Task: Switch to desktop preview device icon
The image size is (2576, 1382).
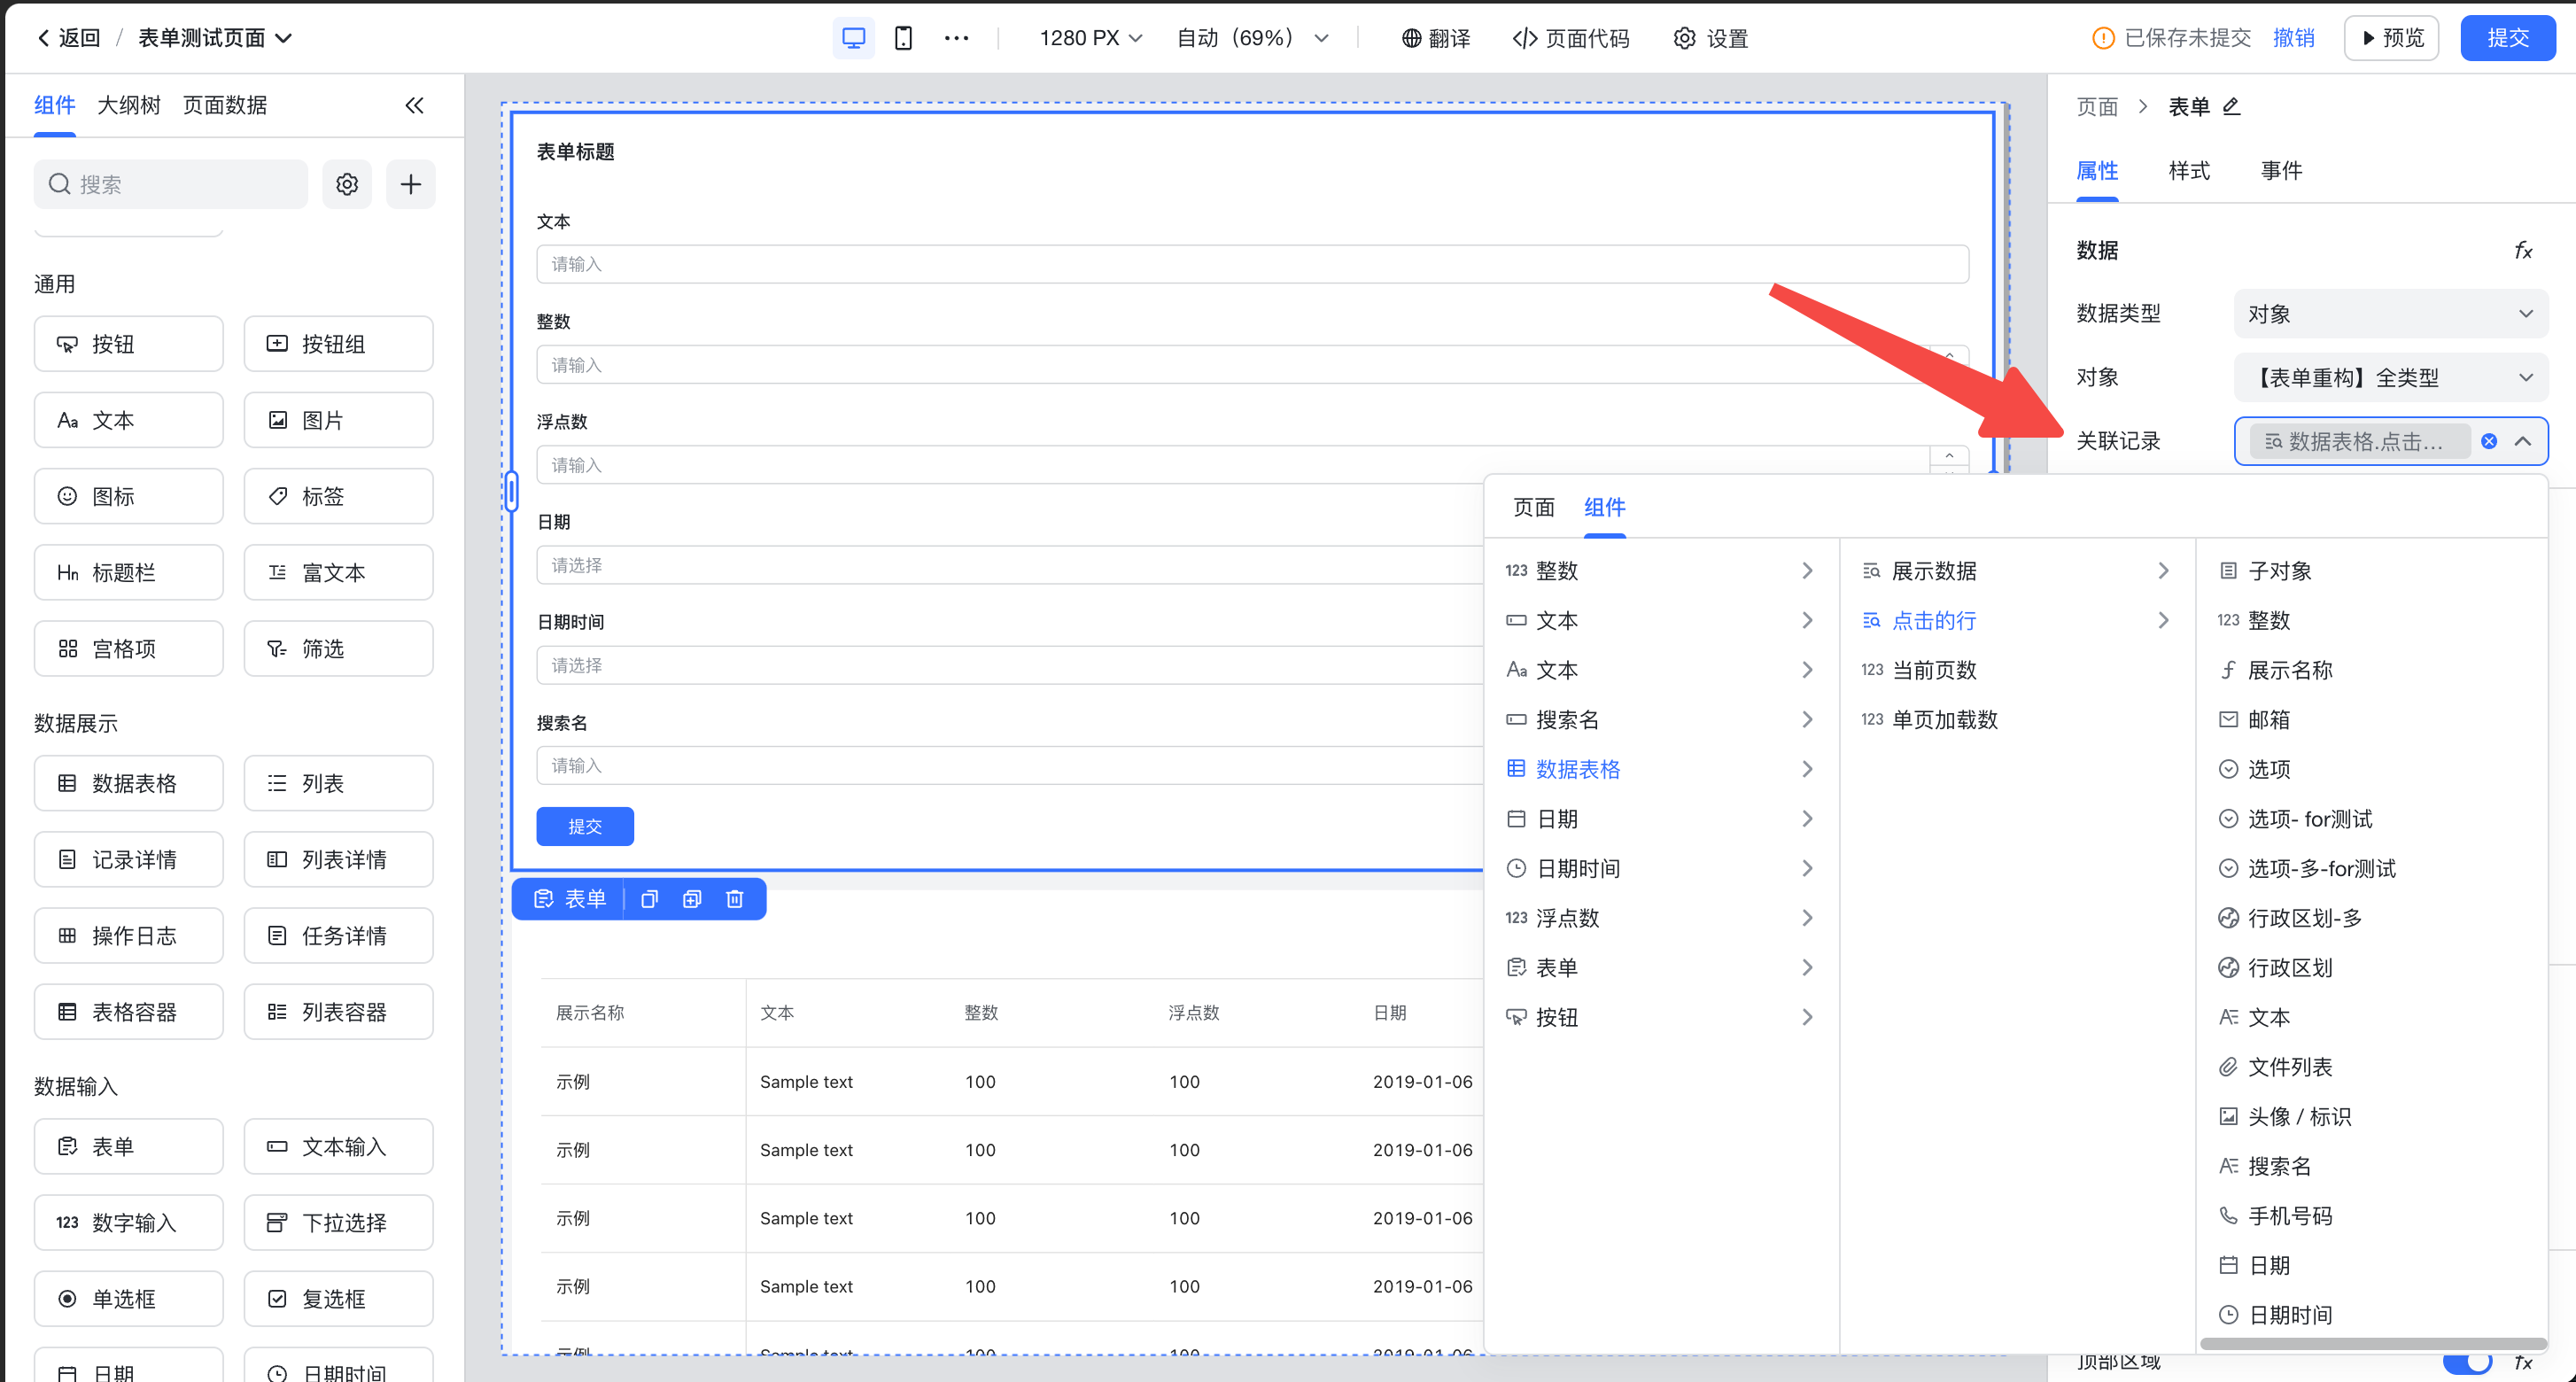Action: point(853,38)
